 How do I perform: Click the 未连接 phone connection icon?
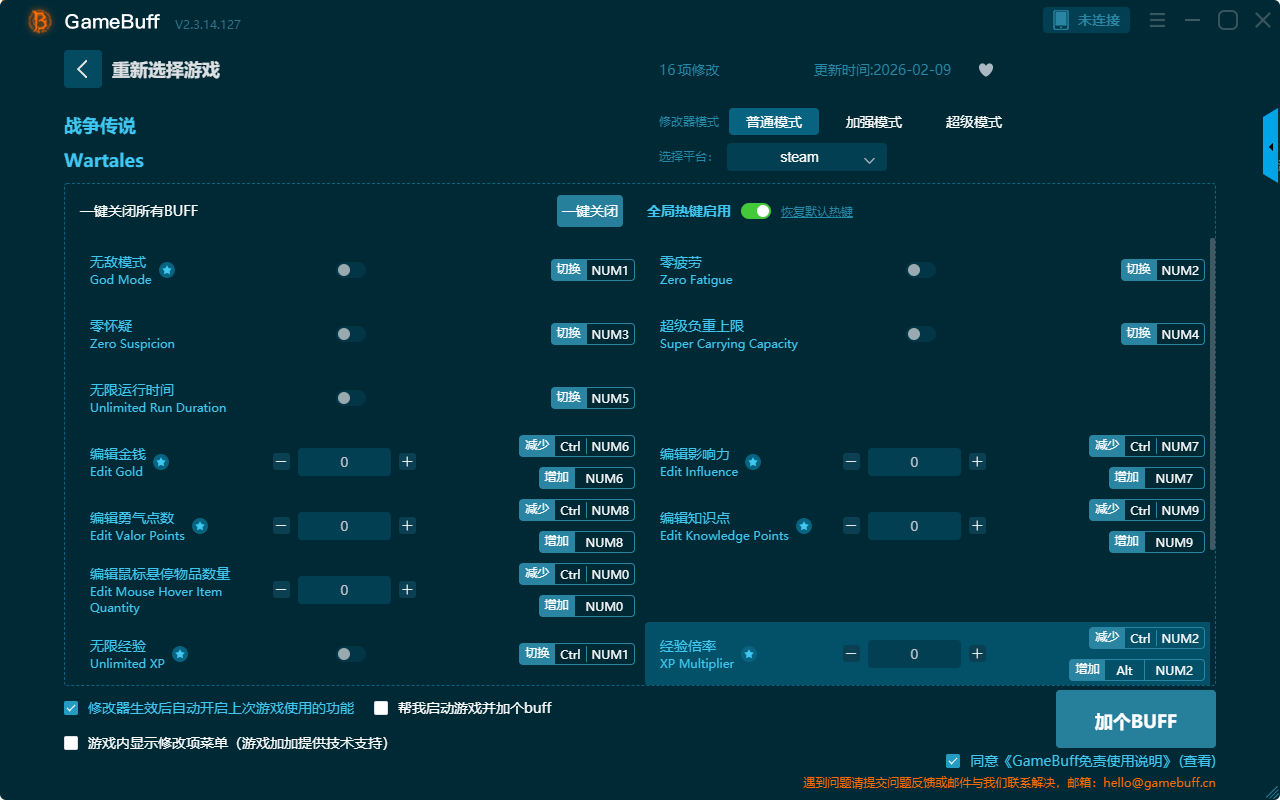pyautogui.click(x=1060, y=20)
